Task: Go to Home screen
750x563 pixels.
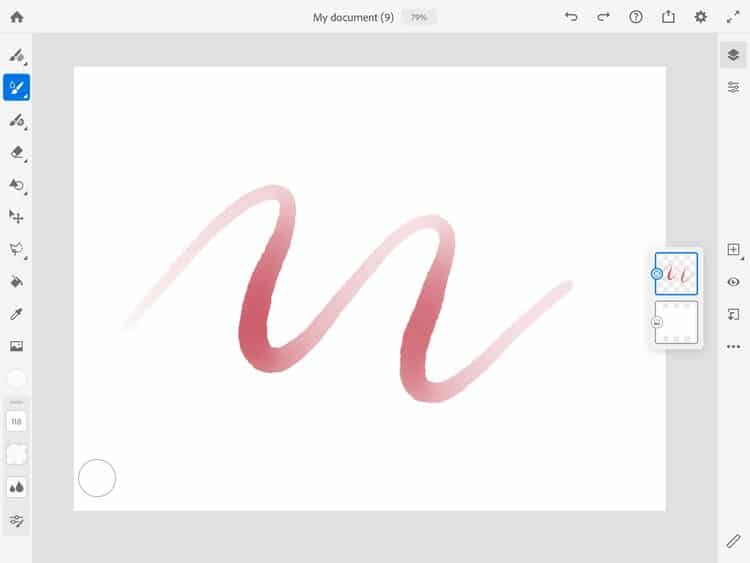Action: (x=17, y=17)
